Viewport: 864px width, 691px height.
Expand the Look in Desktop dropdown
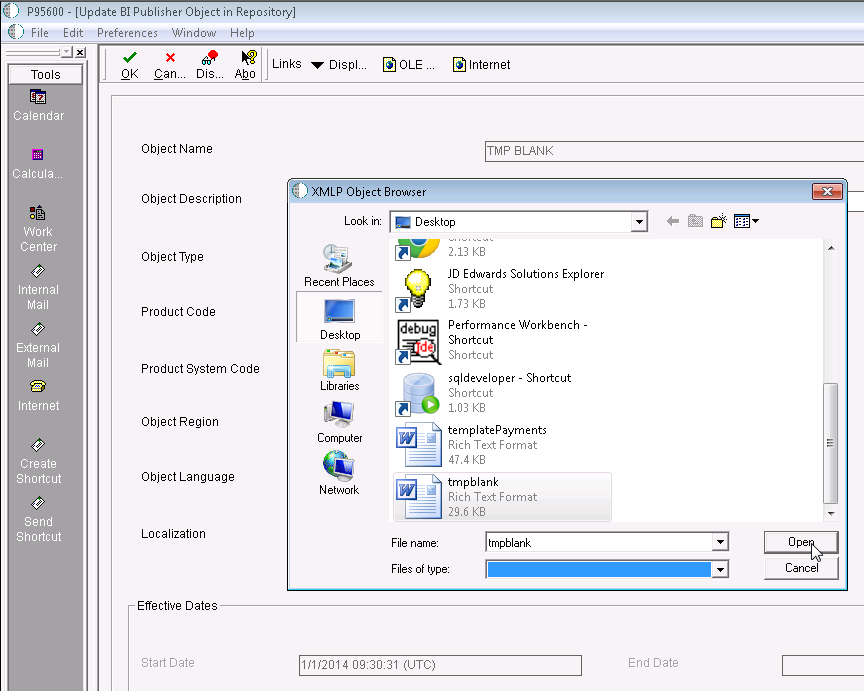coord(639,222)
